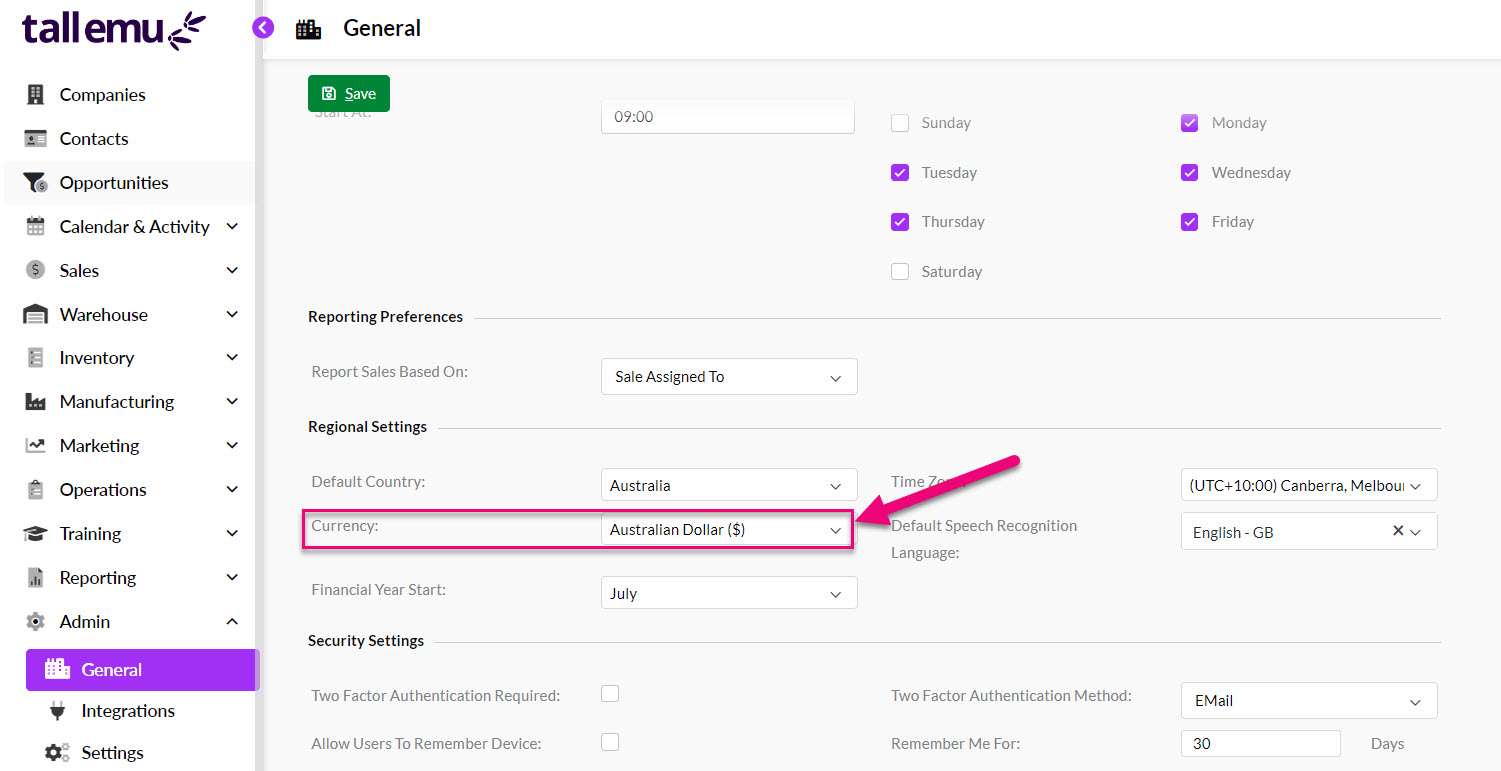The width and height of the screenshot is (1501, 771).
Task: Click the Default Country label
Action: pyautogui.click(x=369, y=482)
